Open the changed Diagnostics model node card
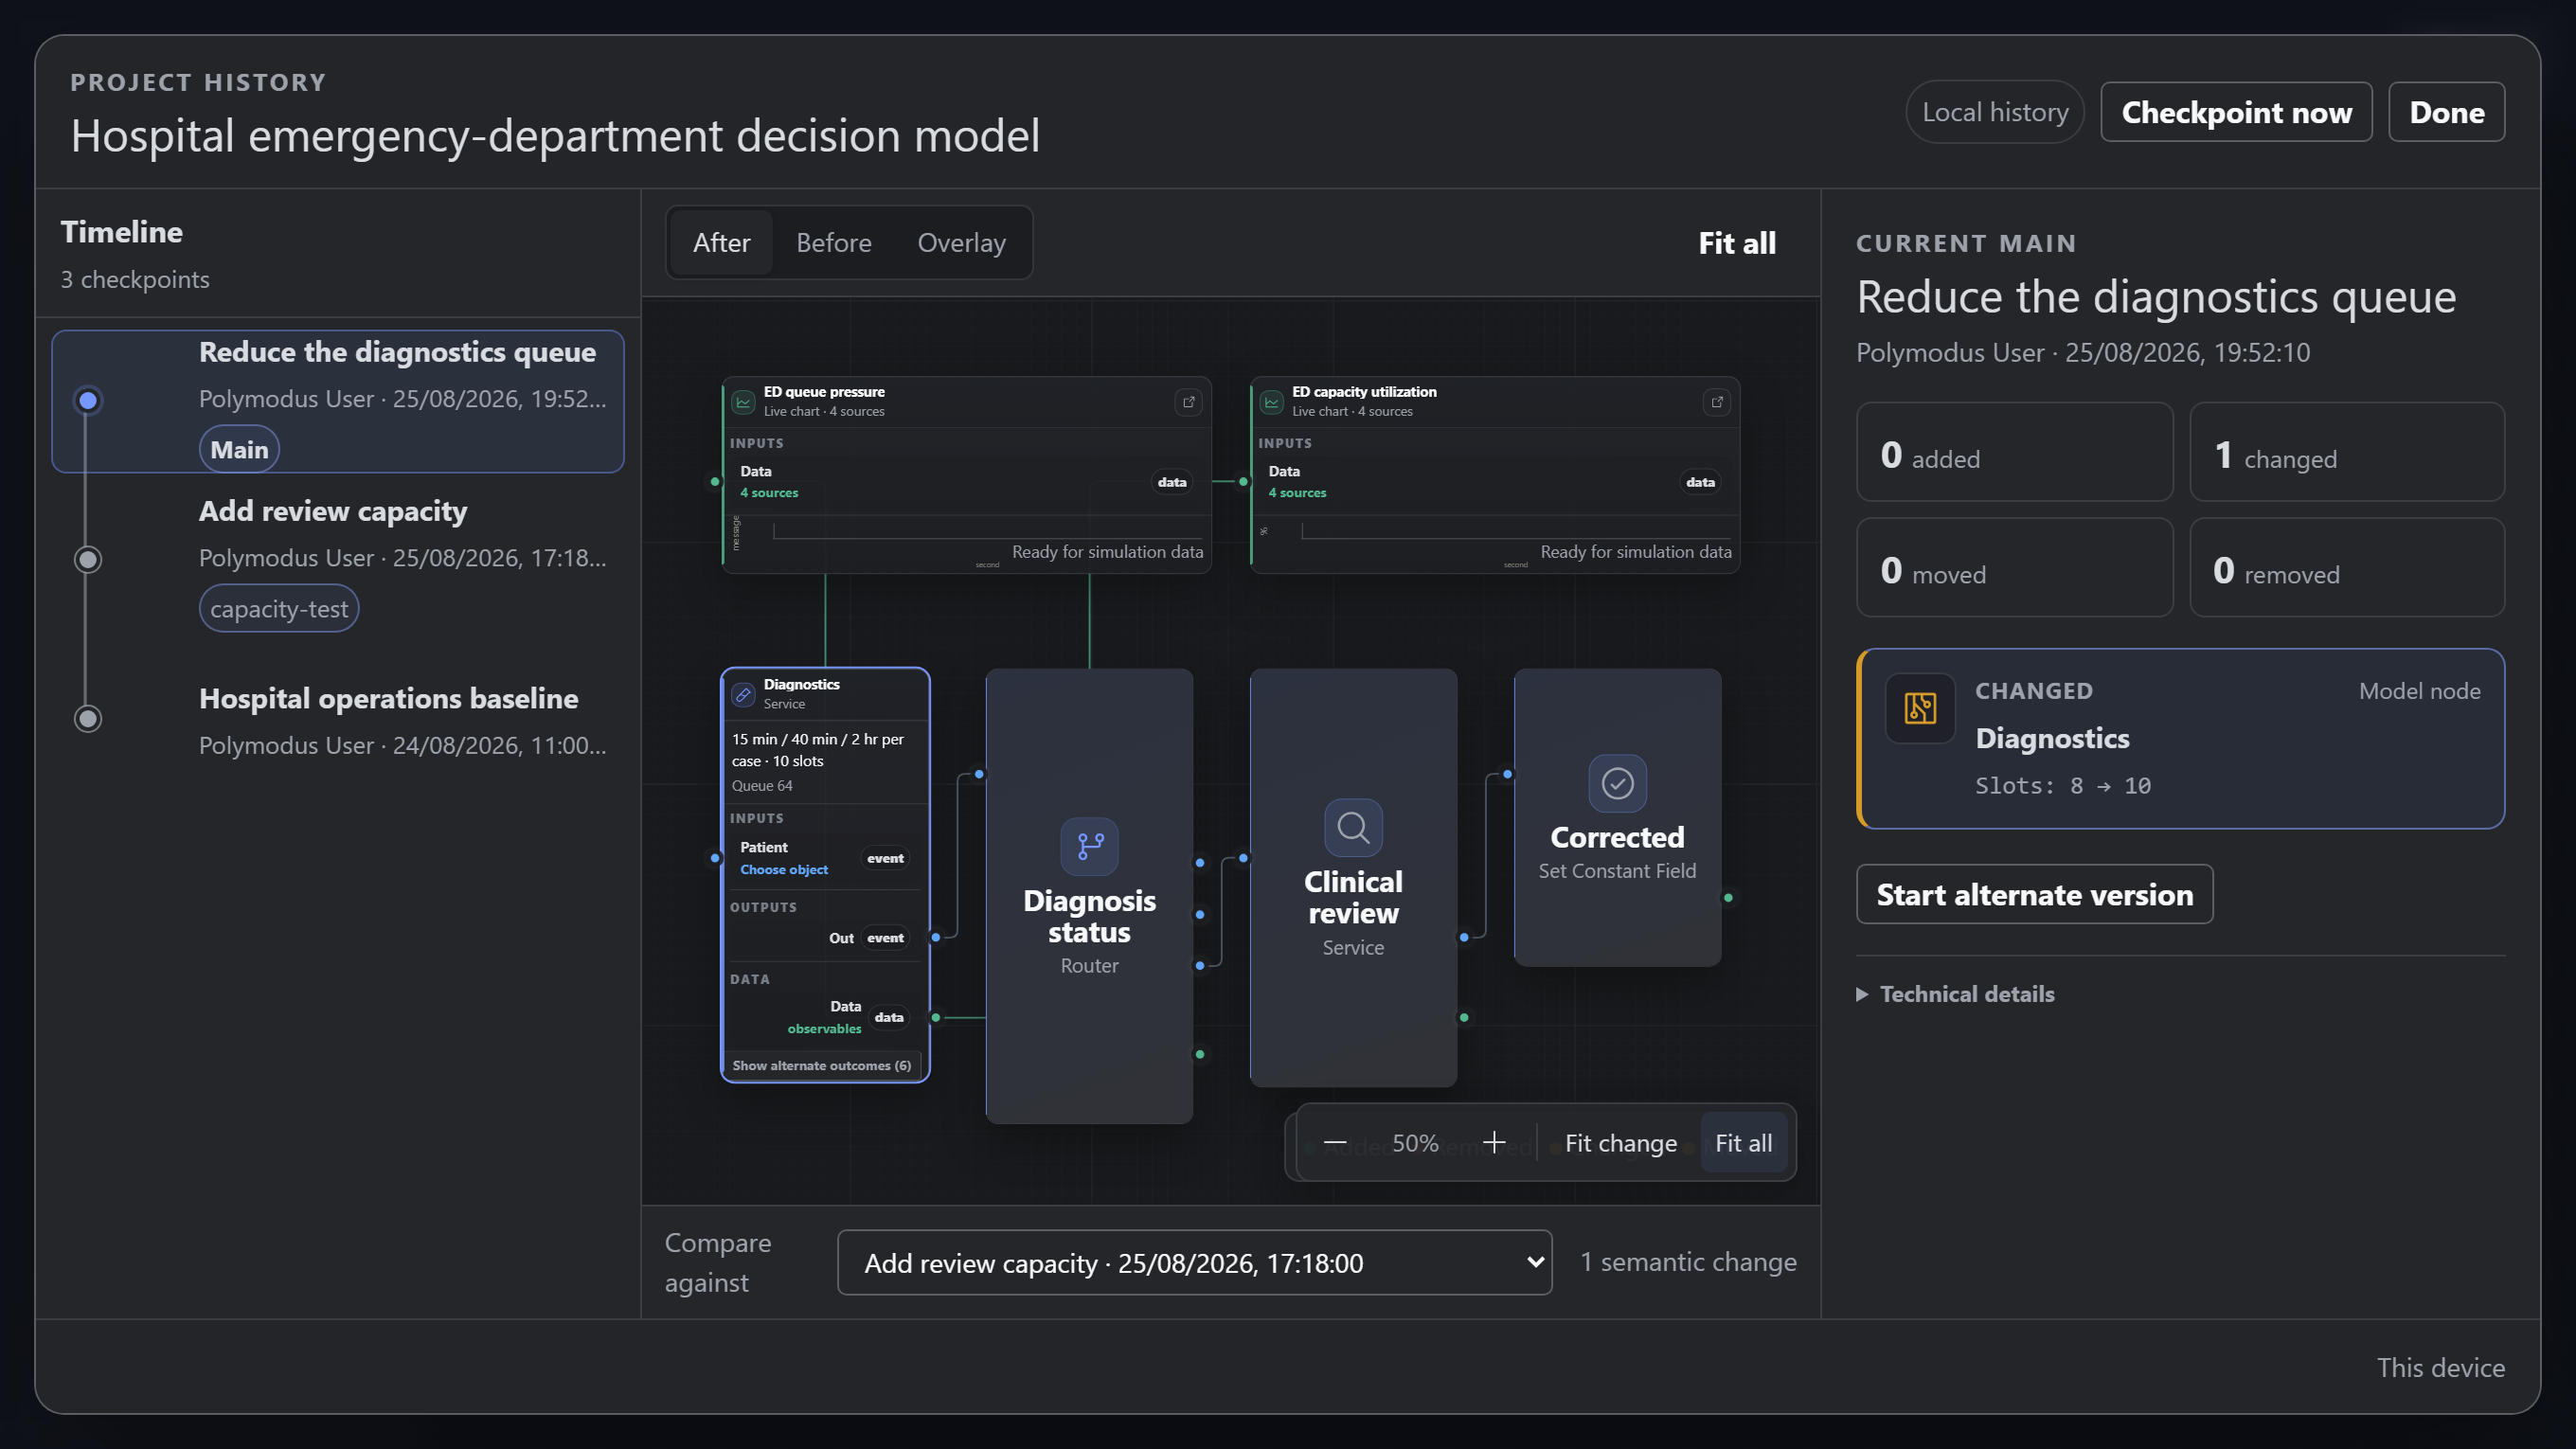 pyautogui.click(x=2180, y=739)
